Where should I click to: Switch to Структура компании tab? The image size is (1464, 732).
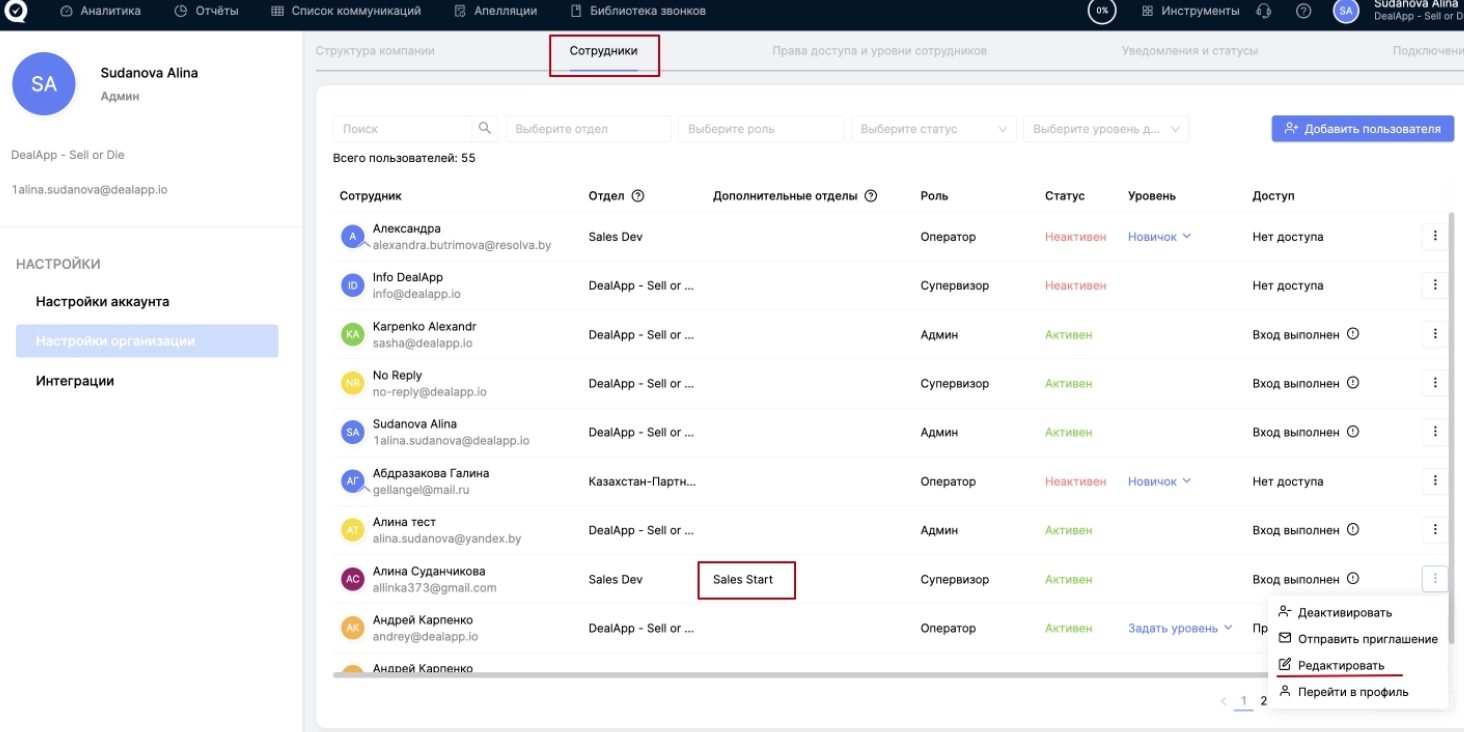(x=375, y=51)
